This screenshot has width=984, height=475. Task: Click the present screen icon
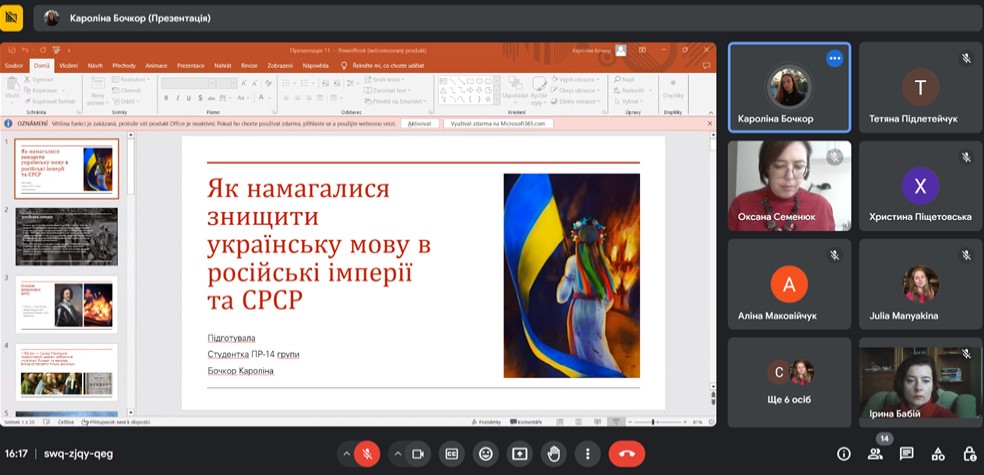[x=520, y=454]
